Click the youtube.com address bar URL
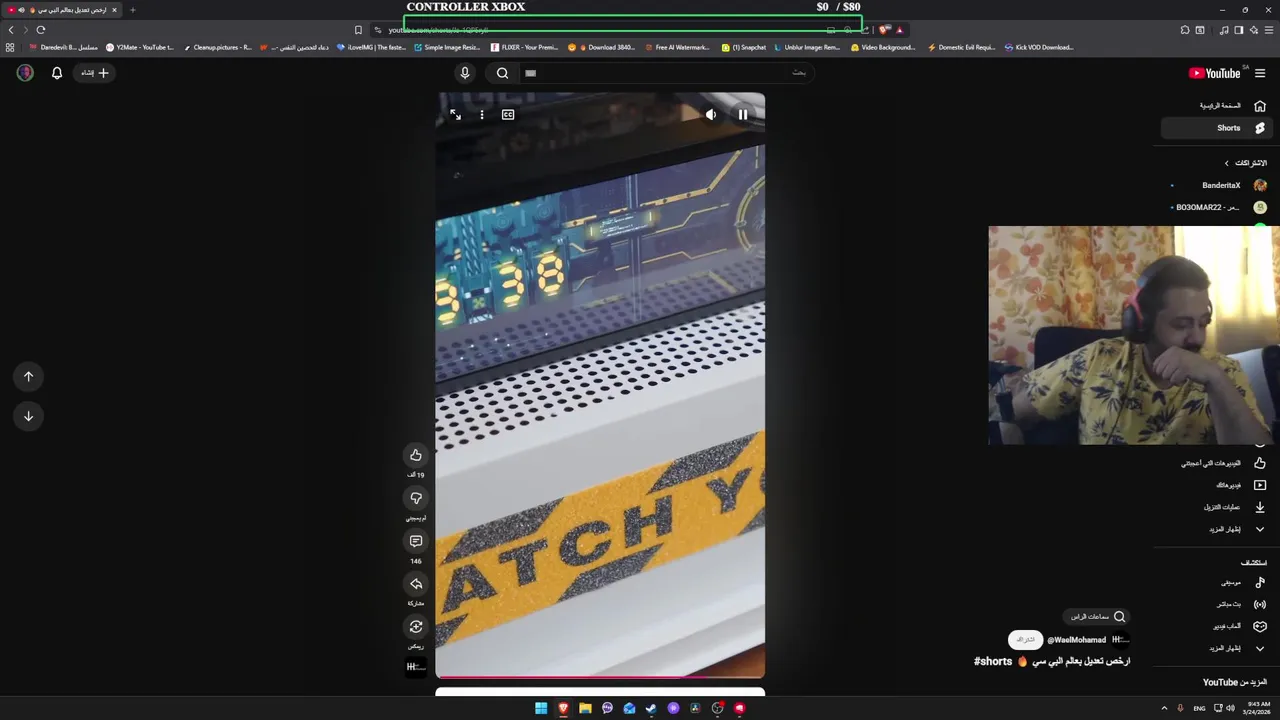This screenshot has height=720, width=1280. click(x=438, y=30)
